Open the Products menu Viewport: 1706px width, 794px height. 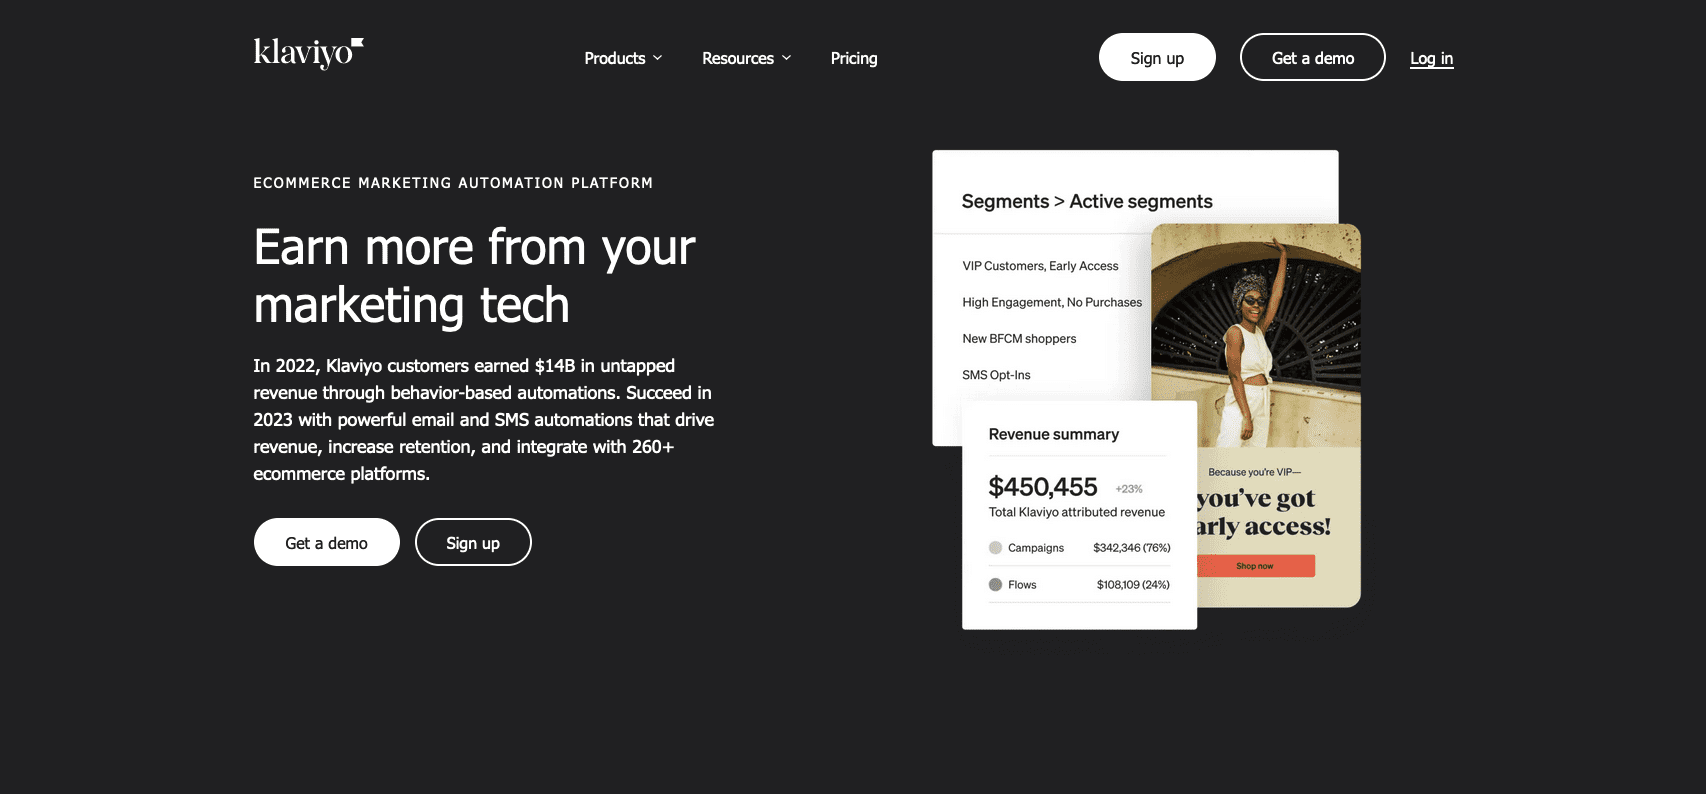tap(615, 58)
